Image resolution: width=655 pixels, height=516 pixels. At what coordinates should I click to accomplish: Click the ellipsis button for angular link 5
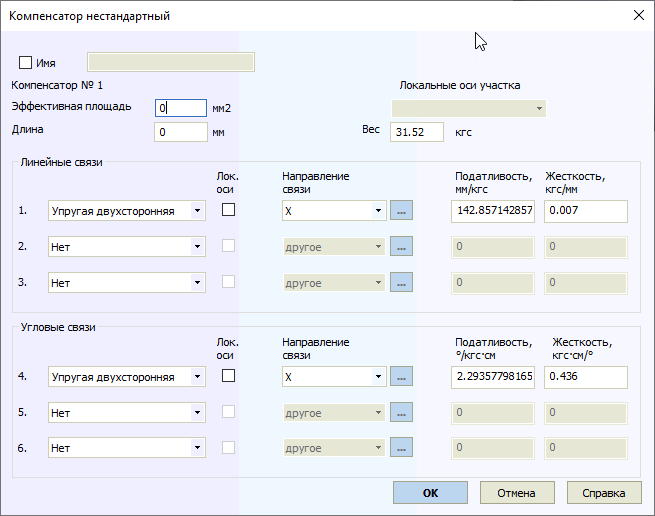[x=401, y=412]
